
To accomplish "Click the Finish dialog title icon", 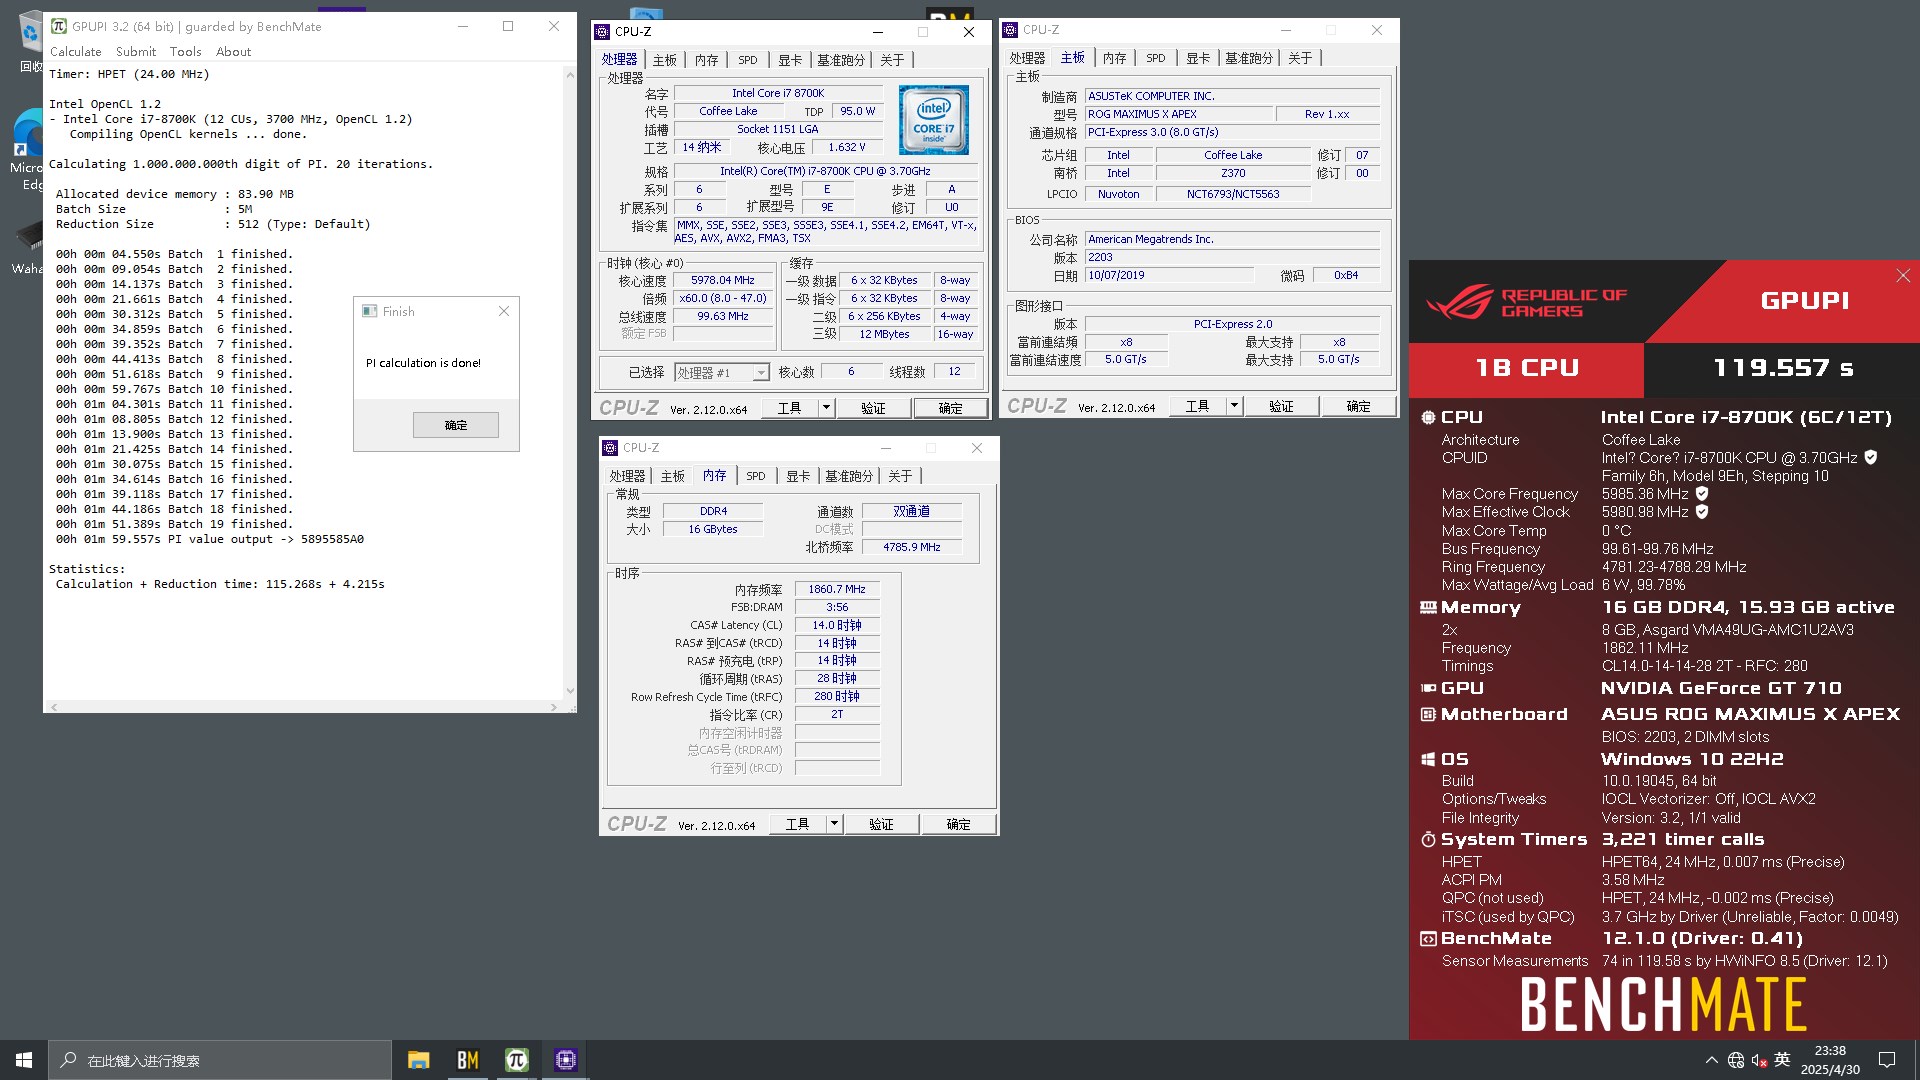I will (x=370, y=312).
